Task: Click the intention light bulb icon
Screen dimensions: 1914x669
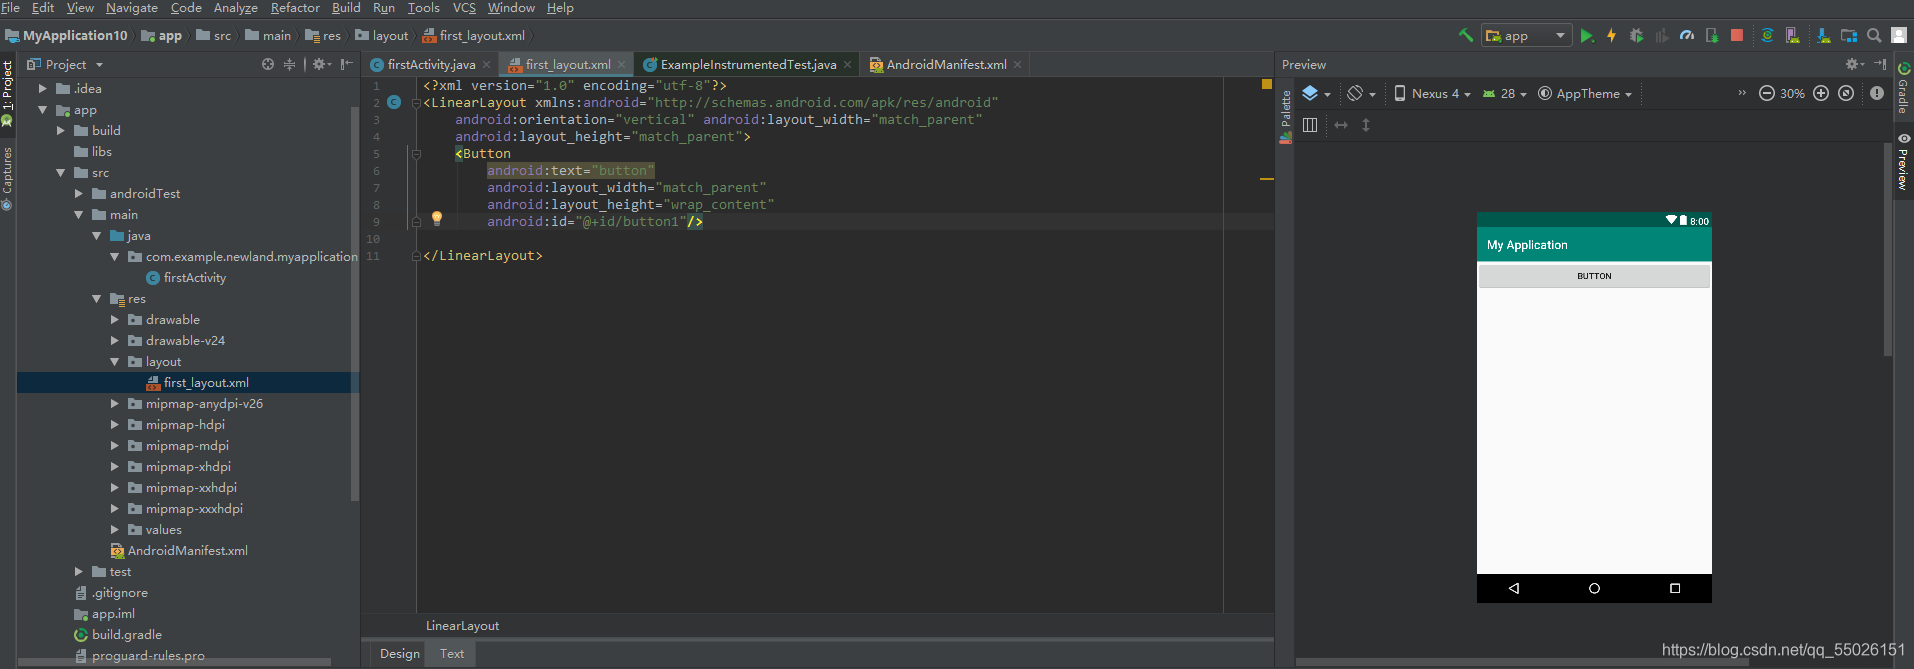Action: 436,218
